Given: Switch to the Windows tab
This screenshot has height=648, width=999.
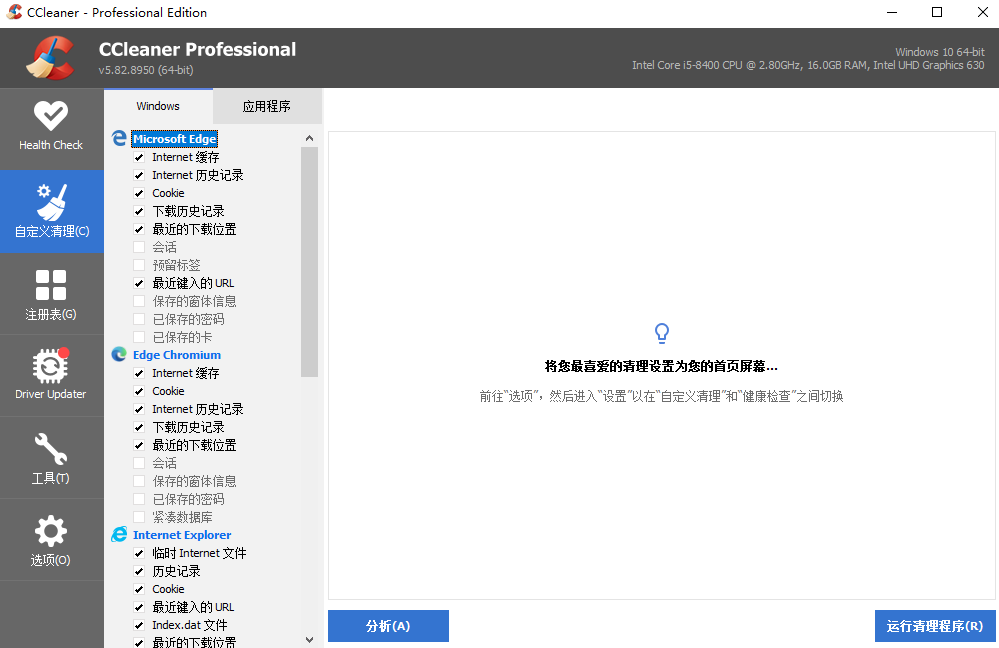Looking at the screenshot, I should (x=158, y=106).
